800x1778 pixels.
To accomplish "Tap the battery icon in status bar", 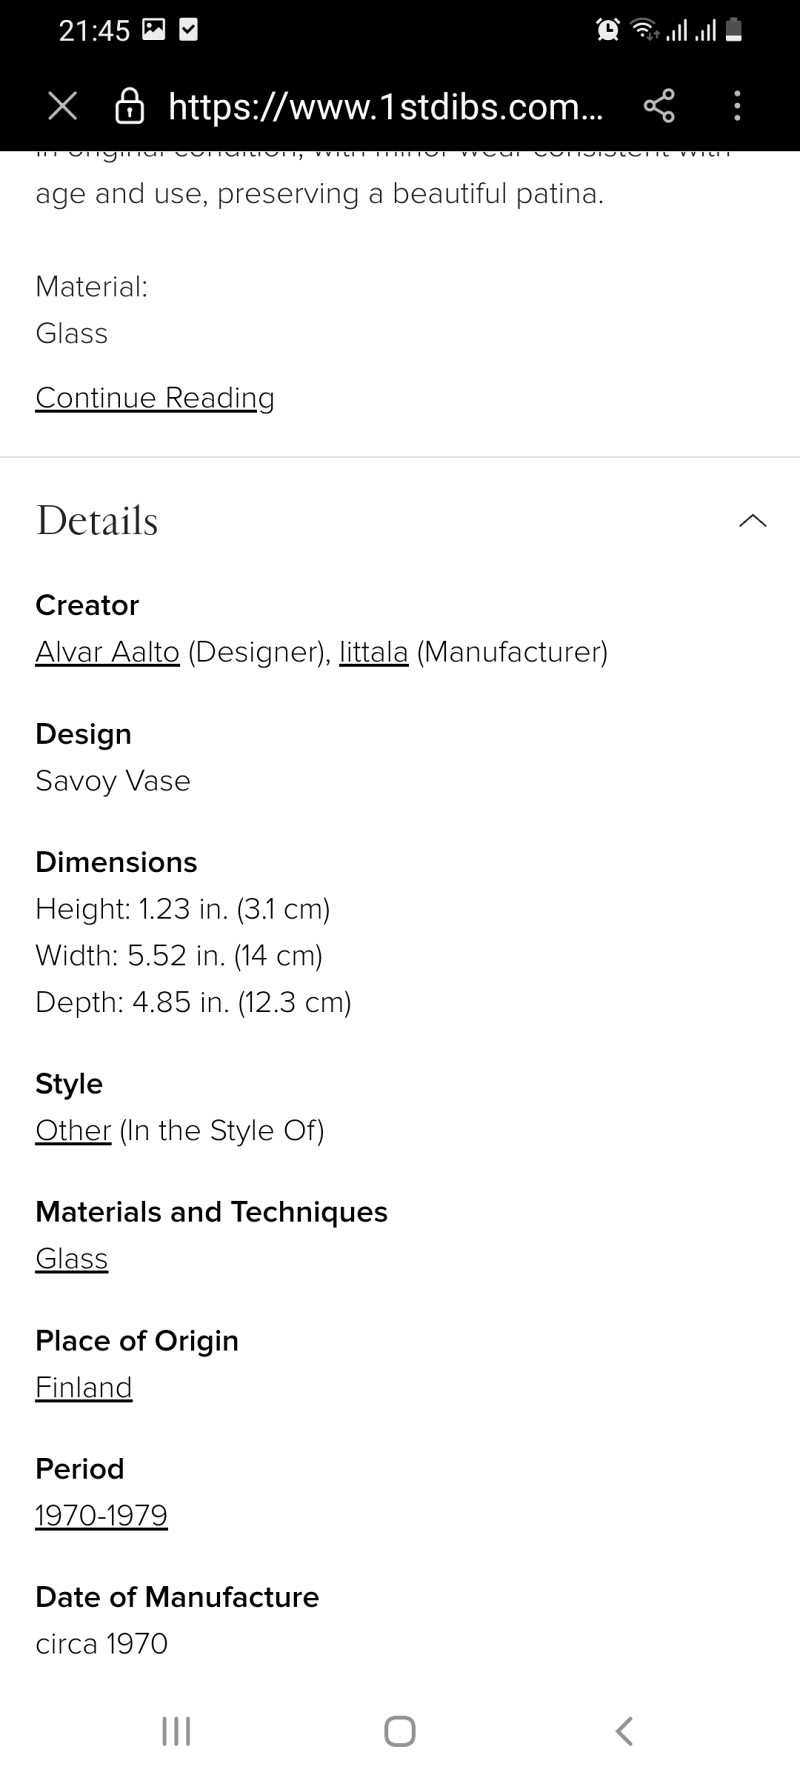I will (734, 30).
